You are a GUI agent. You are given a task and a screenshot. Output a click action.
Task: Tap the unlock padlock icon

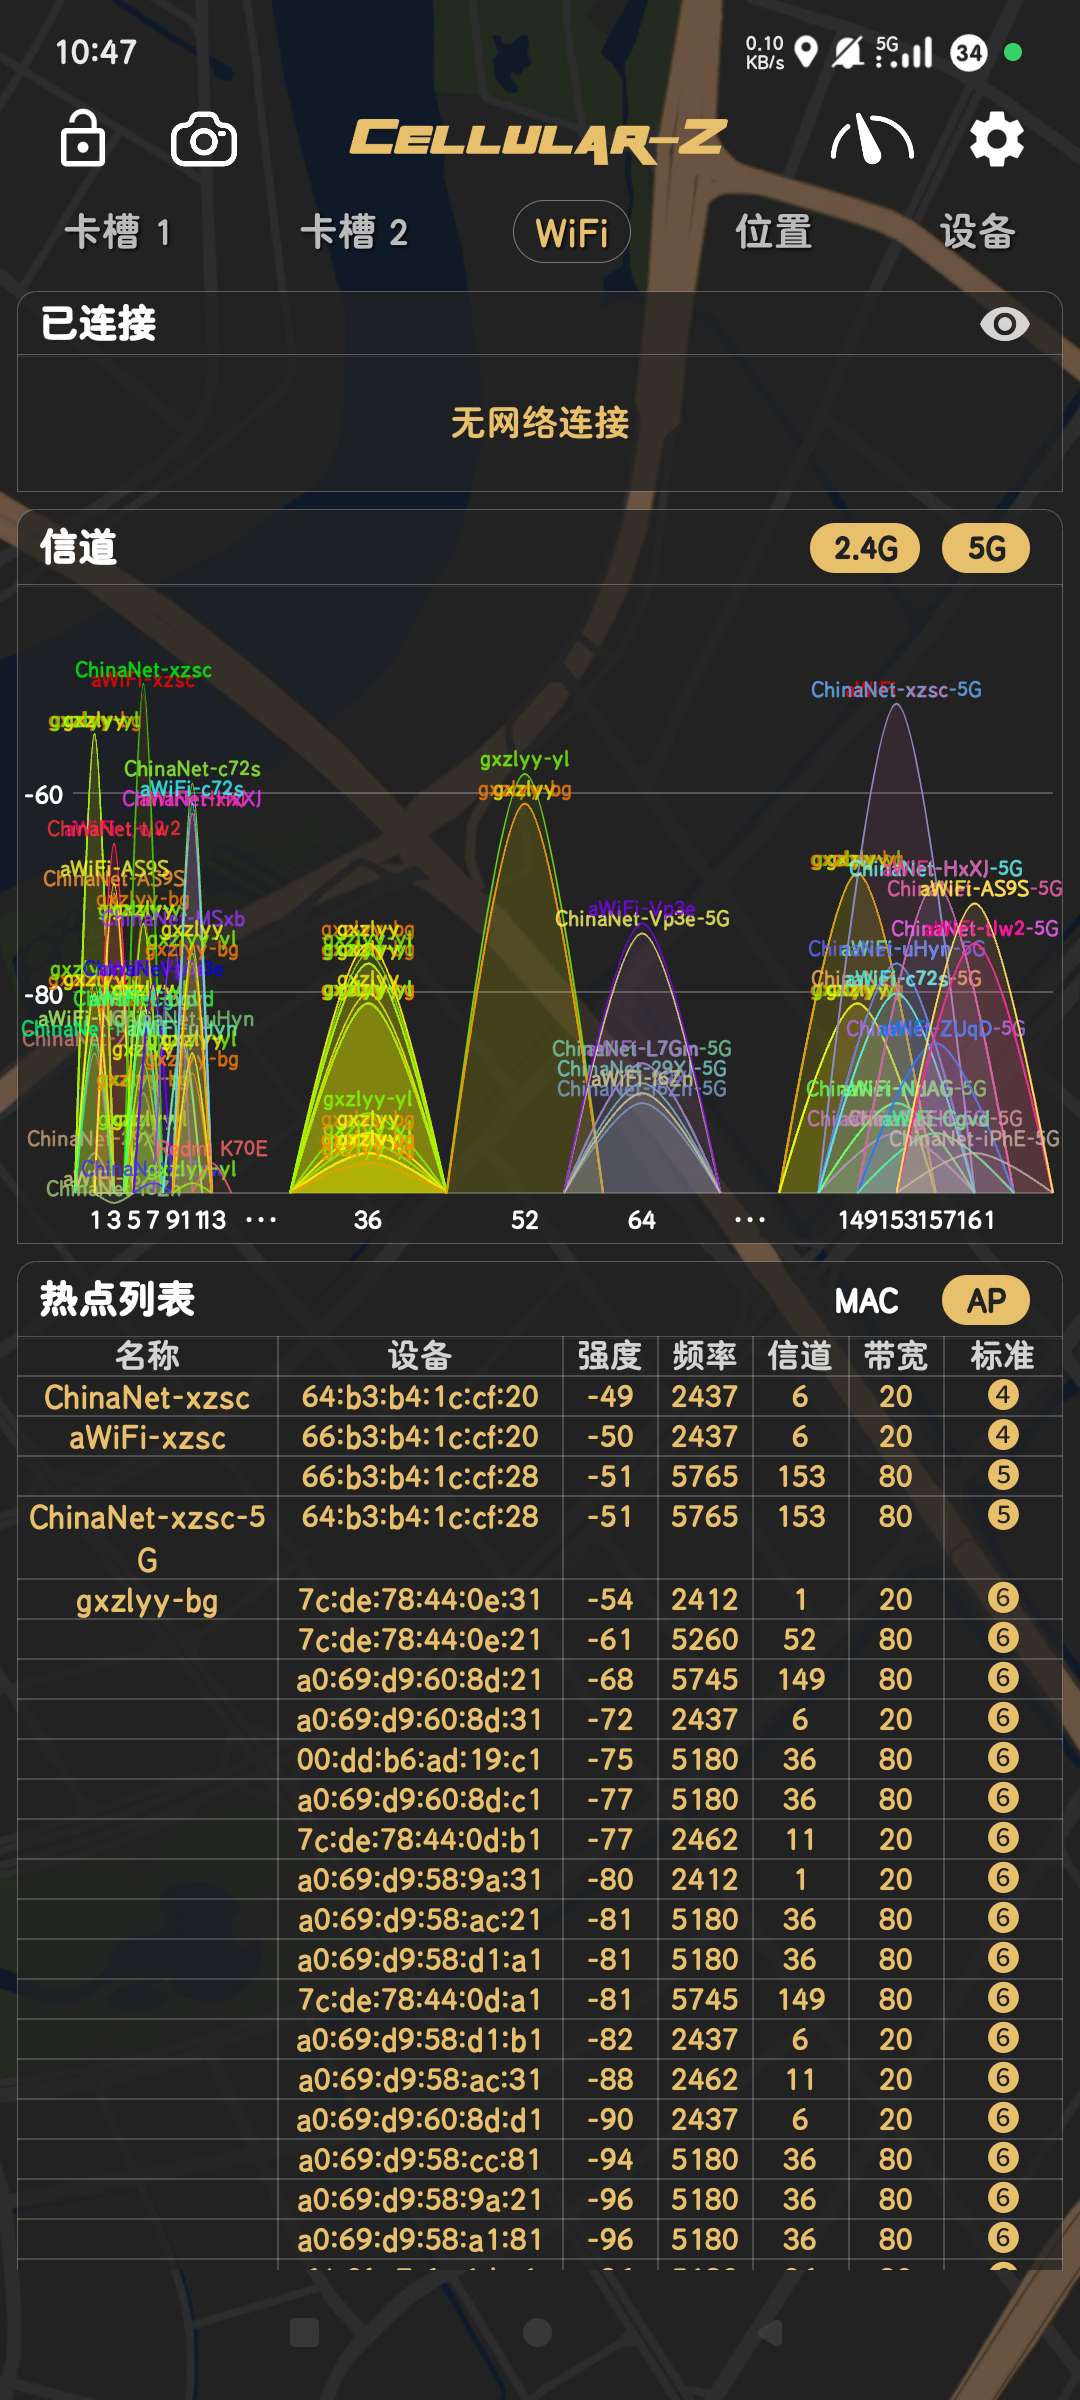click(82, 139)
